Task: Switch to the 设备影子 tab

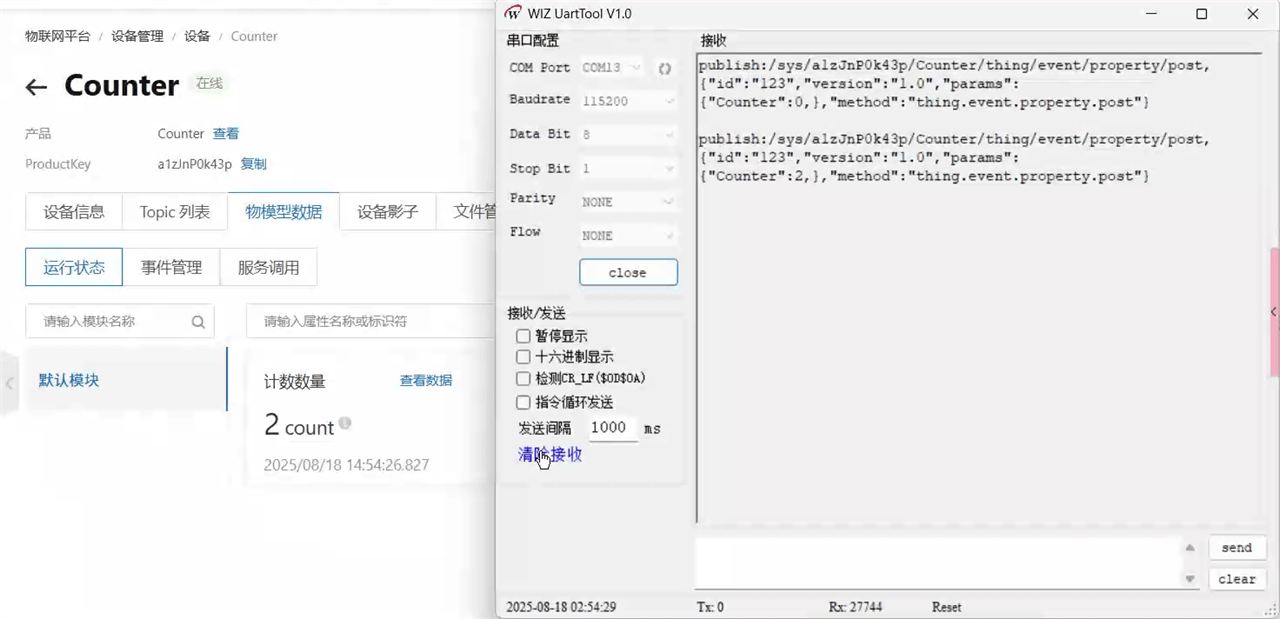Action: coord(388,212)
